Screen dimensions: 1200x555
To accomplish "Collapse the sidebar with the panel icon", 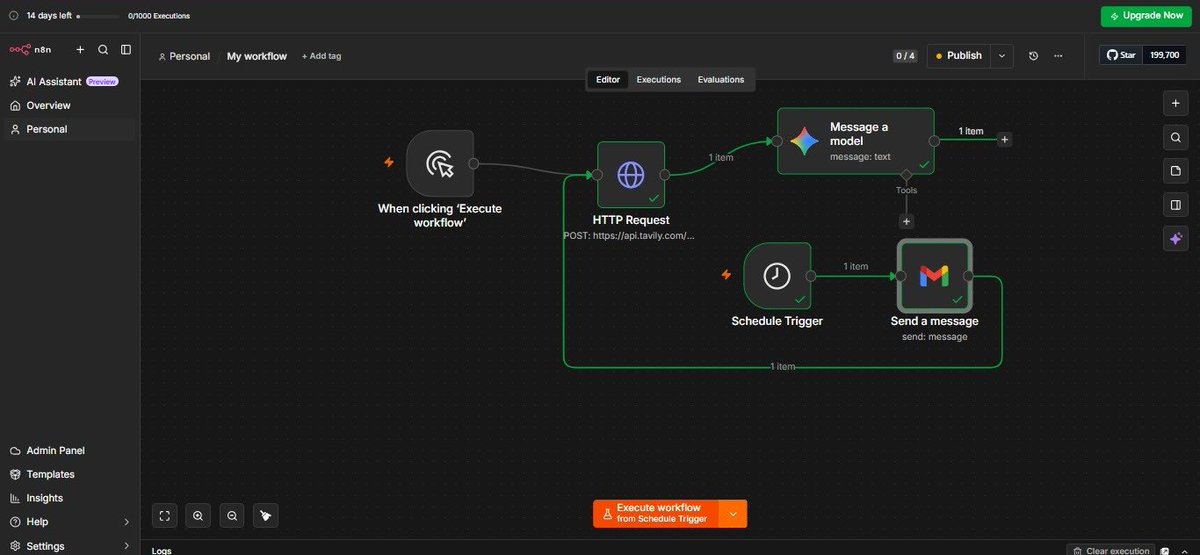I will (x=126, y=49).
